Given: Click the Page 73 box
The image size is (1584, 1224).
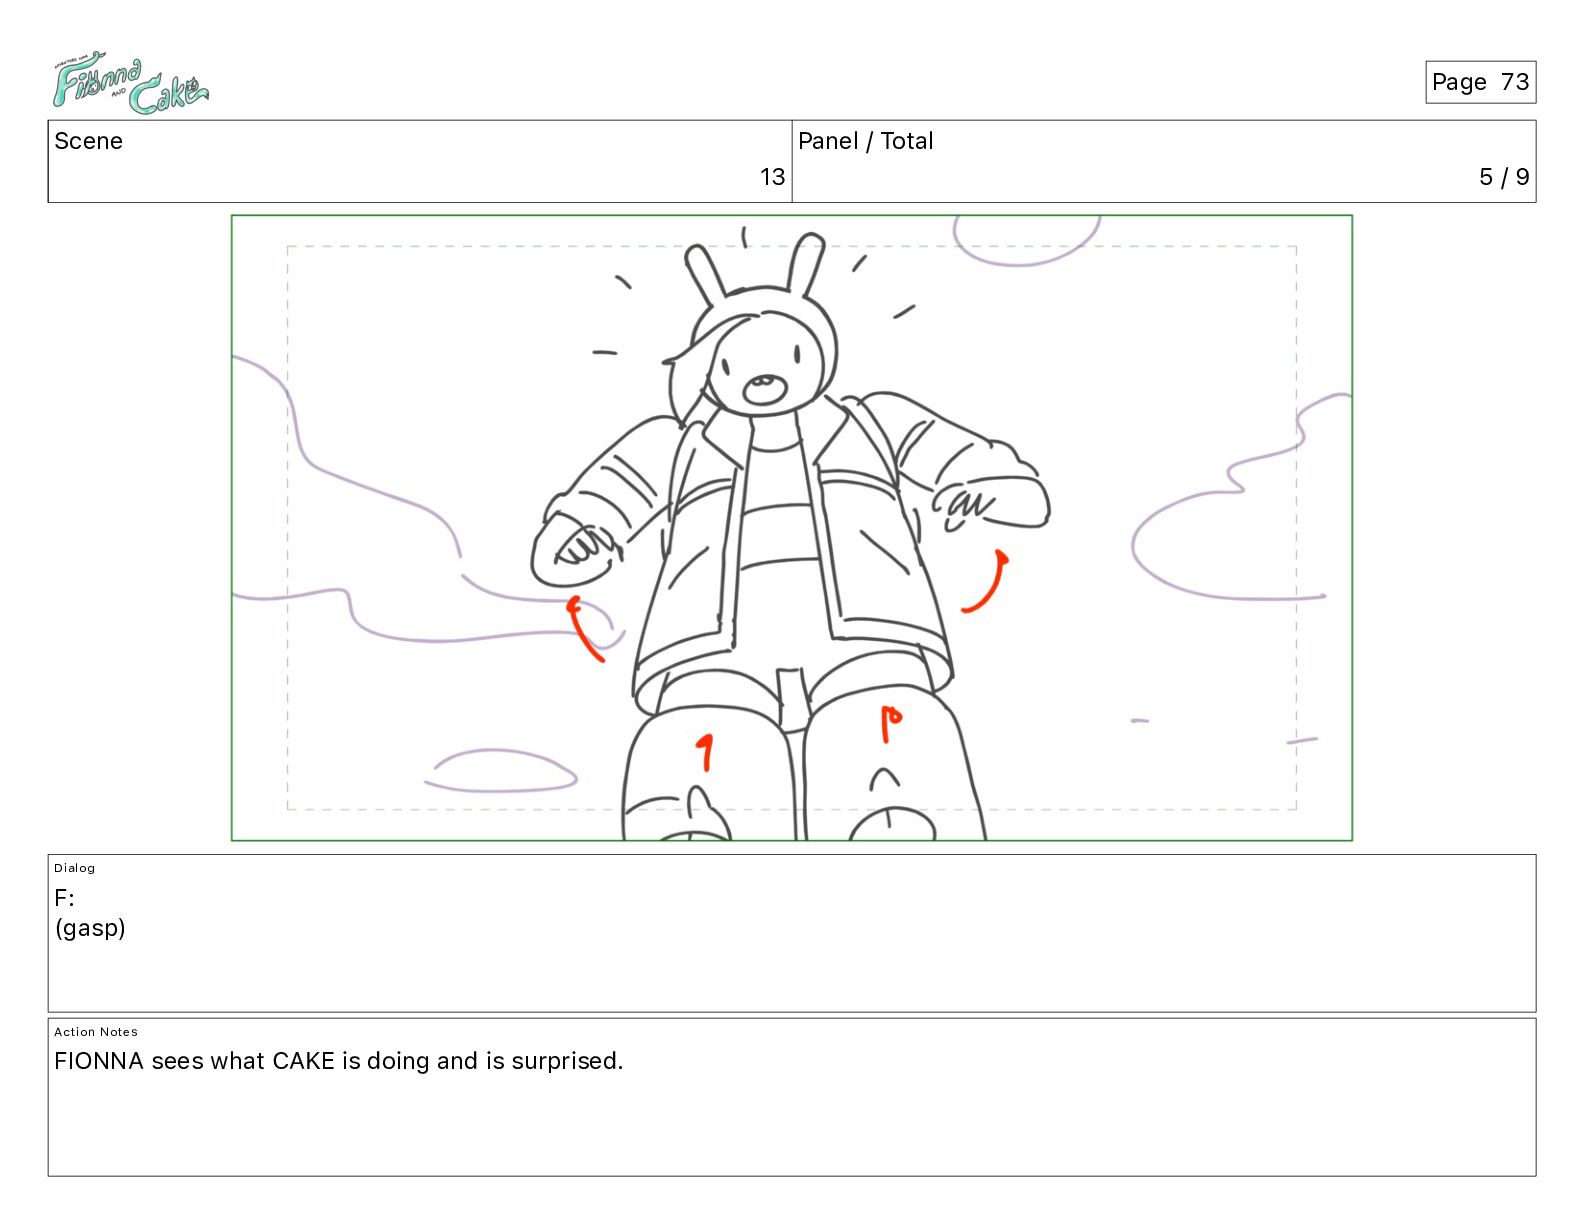Looking at the screenshot, I should click(x=1480, y=82).
